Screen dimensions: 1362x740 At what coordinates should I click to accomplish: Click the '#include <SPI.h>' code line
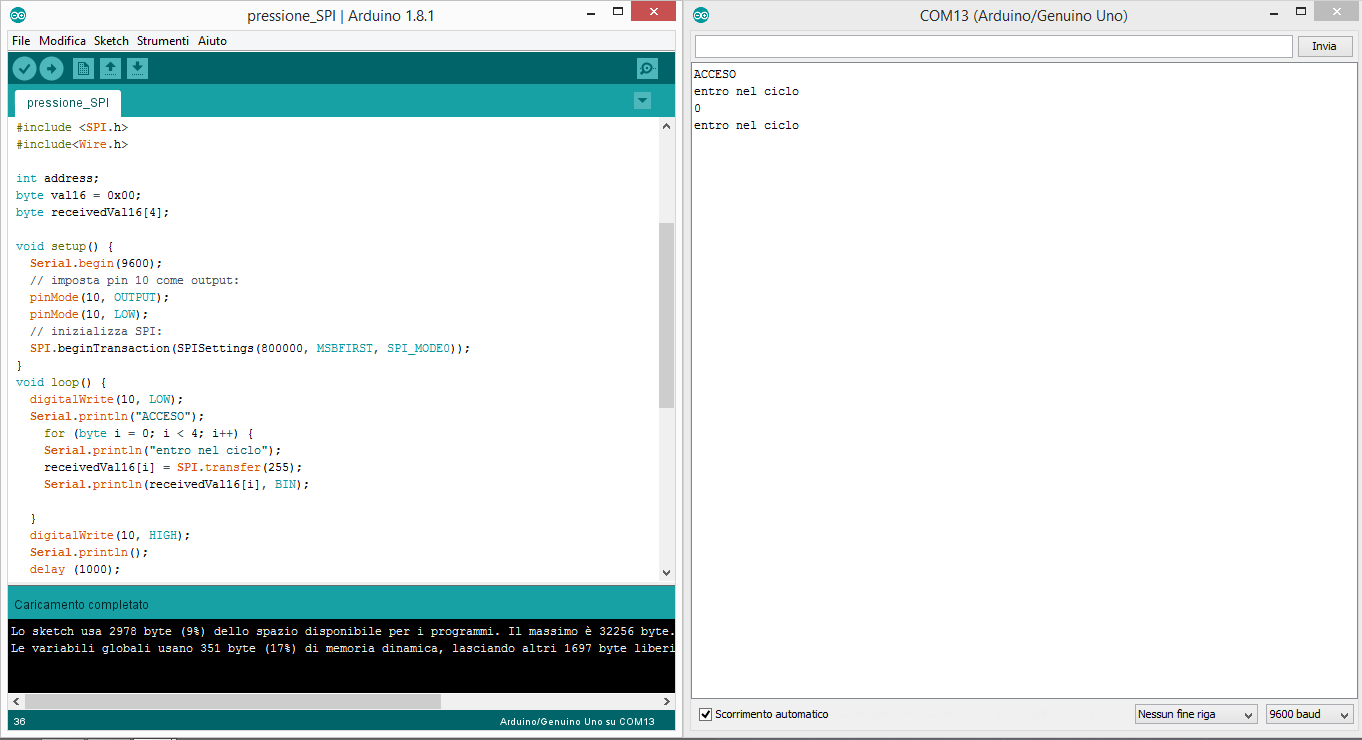[x=72, y=127]
